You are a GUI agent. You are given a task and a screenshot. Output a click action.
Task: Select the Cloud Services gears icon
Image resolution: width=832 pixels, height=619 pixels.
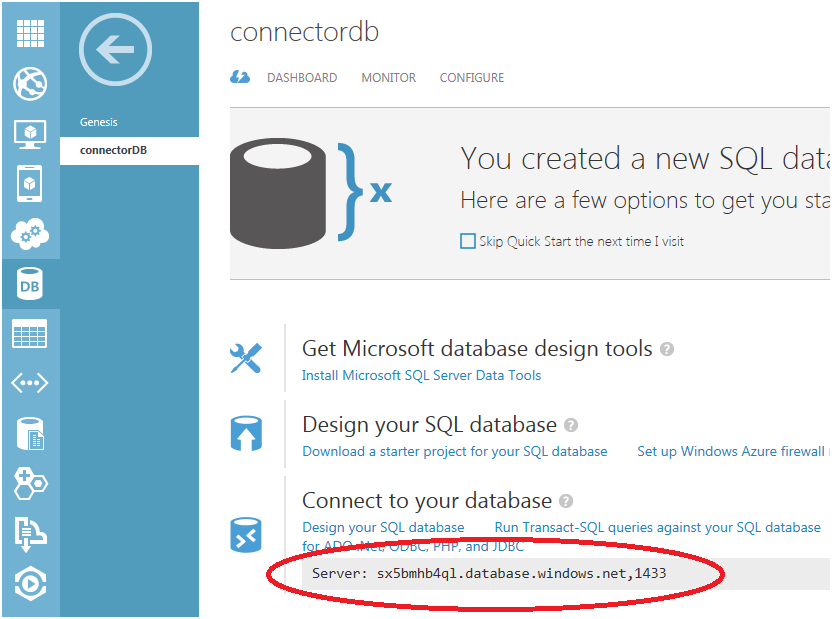click(x=30, y=233)
